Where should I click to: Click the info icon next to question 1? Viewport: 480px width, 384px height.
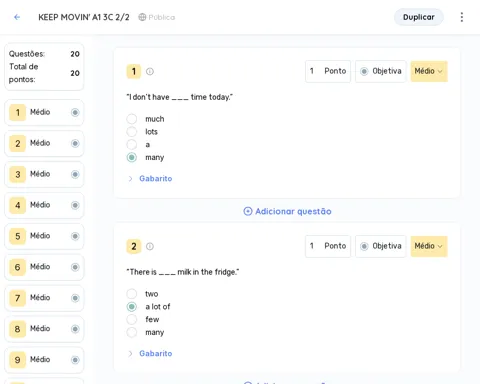pyautogui.click(x=150, y=71)
